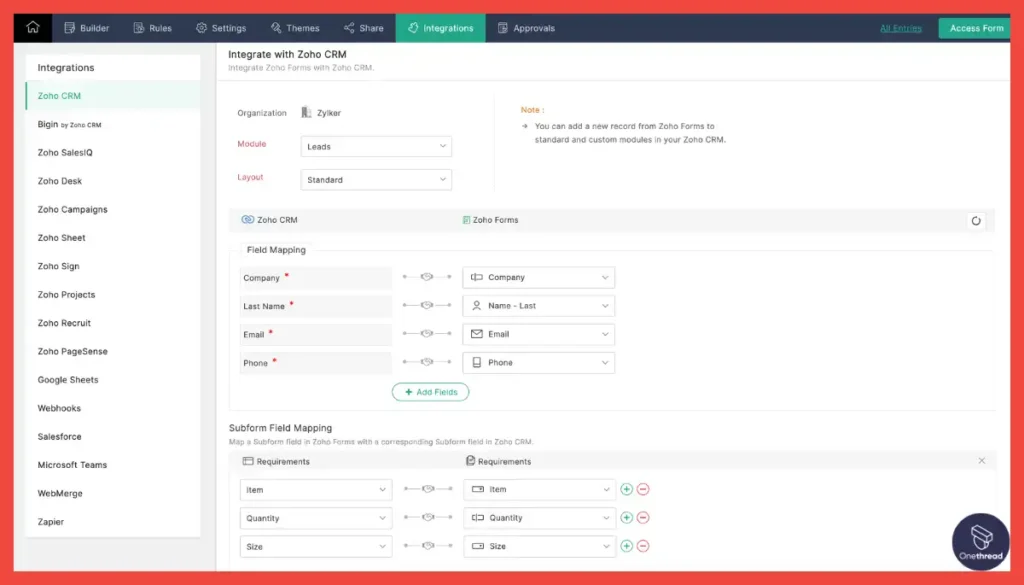The width and height of the screenshot is (1024, 585).
Task: Open the Email form field dropdown
Action: tap(538, 334)
